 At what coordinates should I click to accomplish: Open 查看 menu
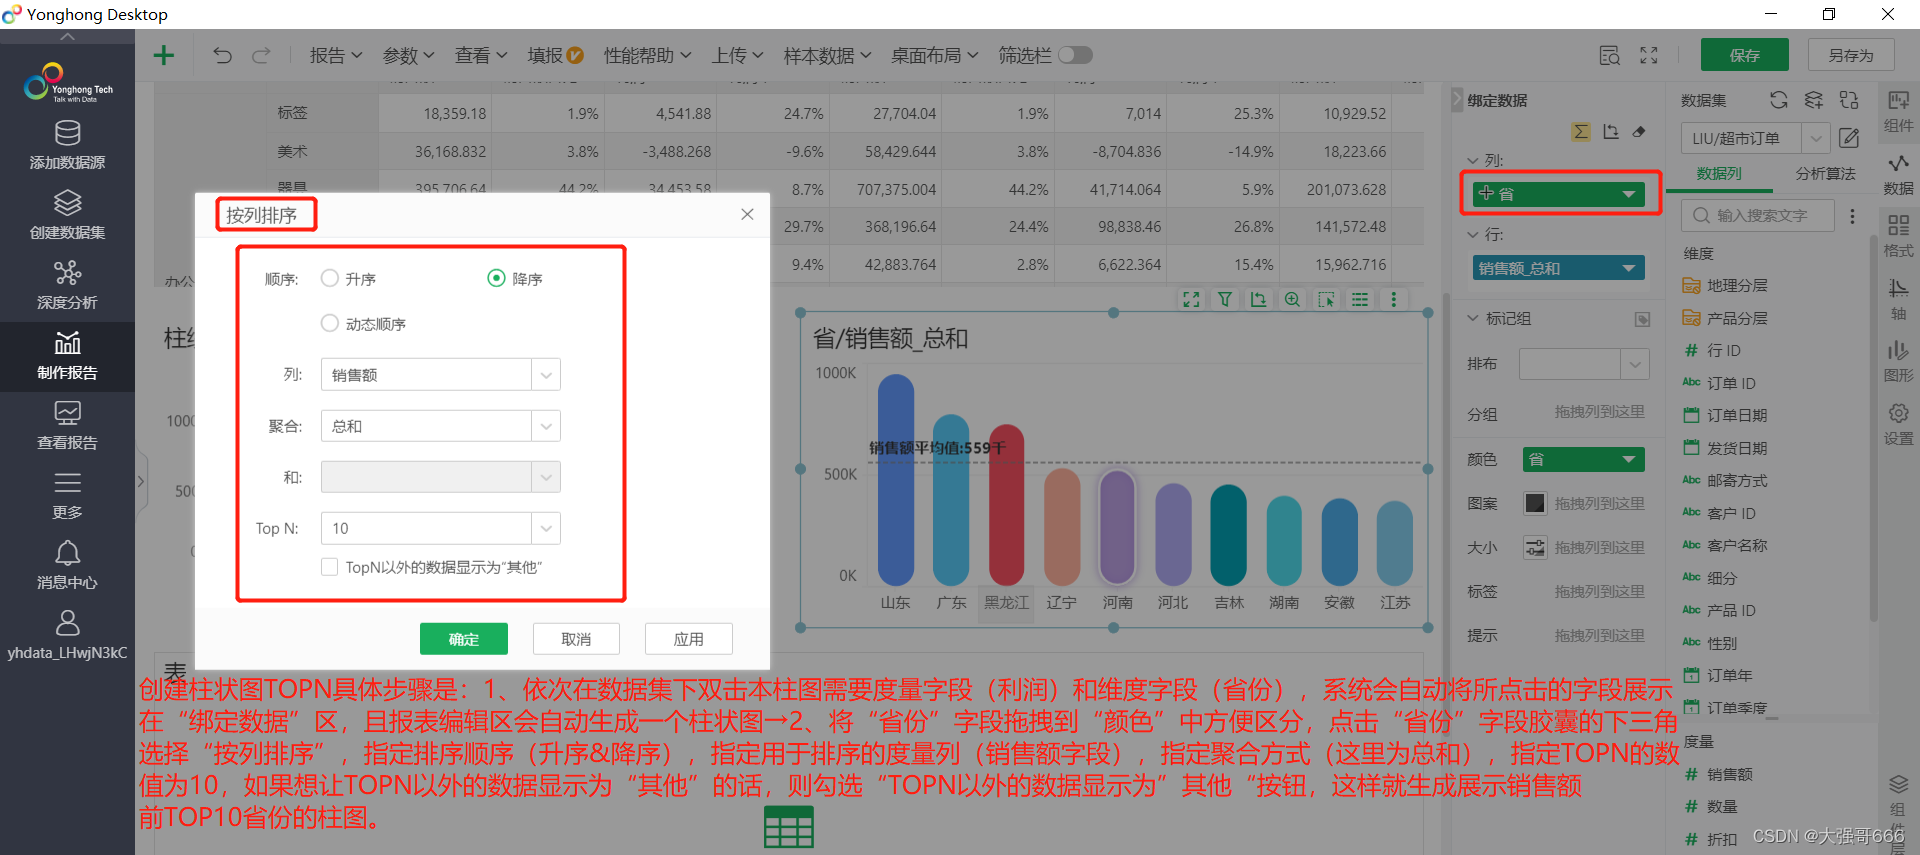(x=481, y=55)
